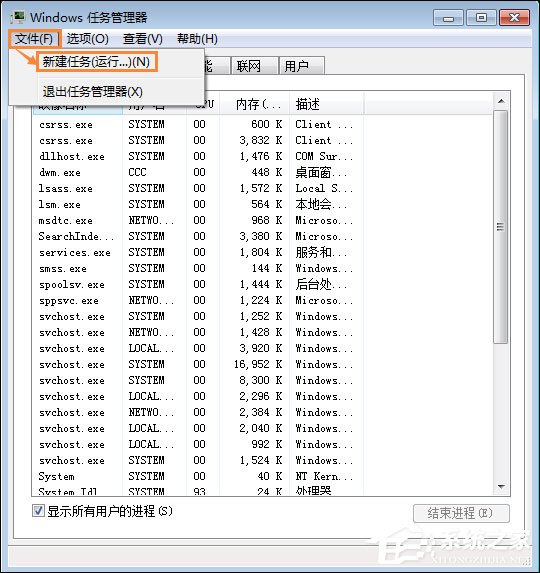Switch to the 联网 tab

tap(254, 66)
